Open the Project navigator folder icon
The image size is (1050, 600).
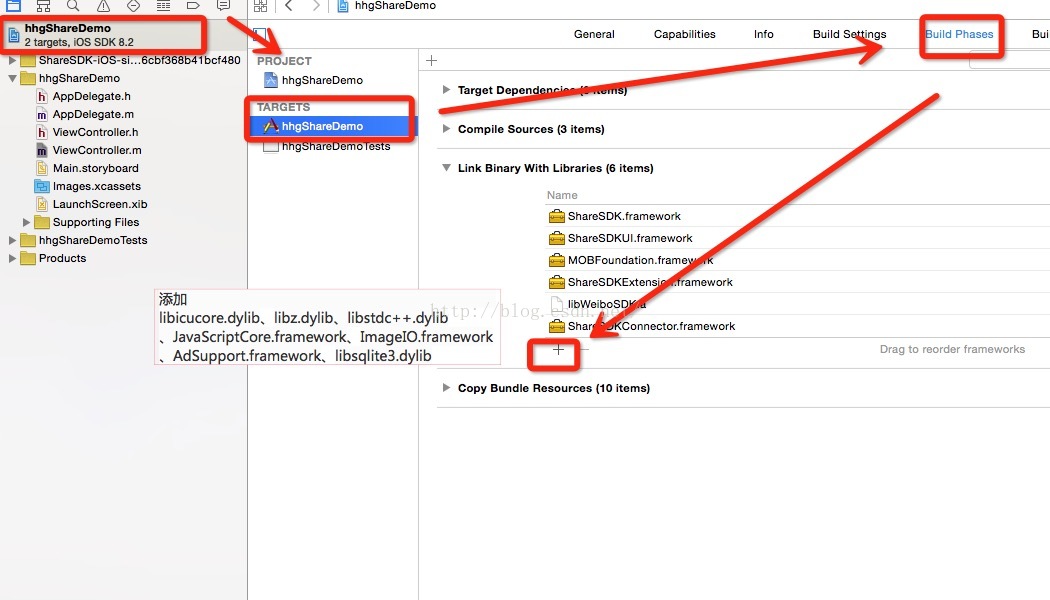coord(13,5)
